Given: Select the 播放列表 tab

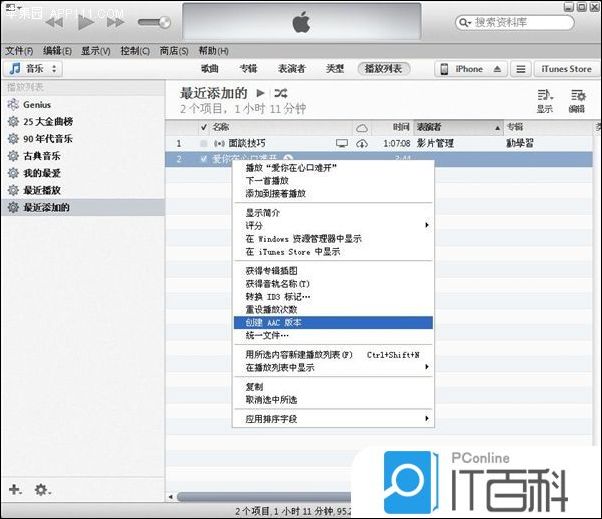Looking at the screenshot, I should [x=384, y=69].
